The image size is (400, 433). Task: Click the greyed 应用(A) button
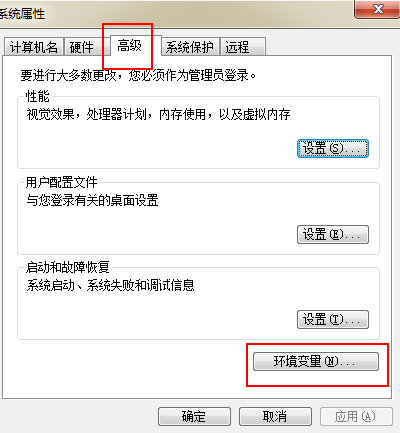(x=356, y=416)
